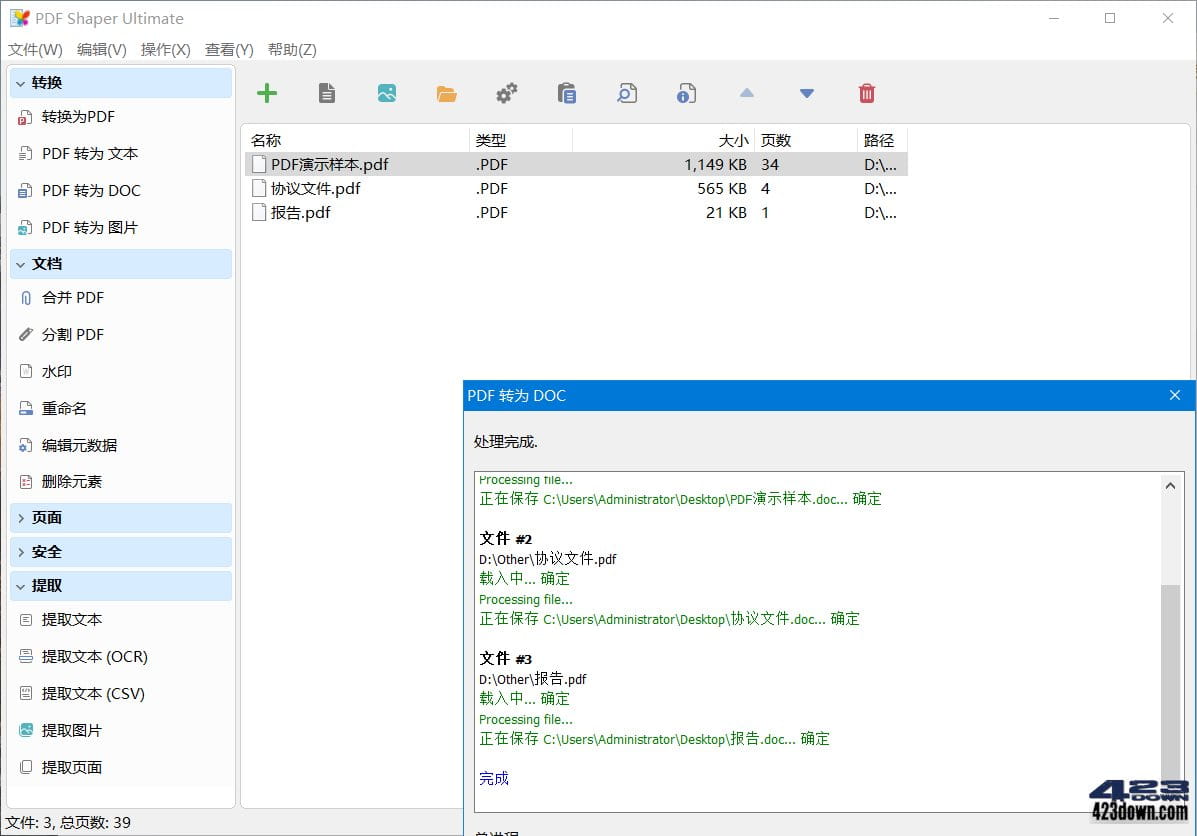Open the 文件(W) menu
Image resolution: width=1197 pixels, height=836 pixels.
coord(35,50)
